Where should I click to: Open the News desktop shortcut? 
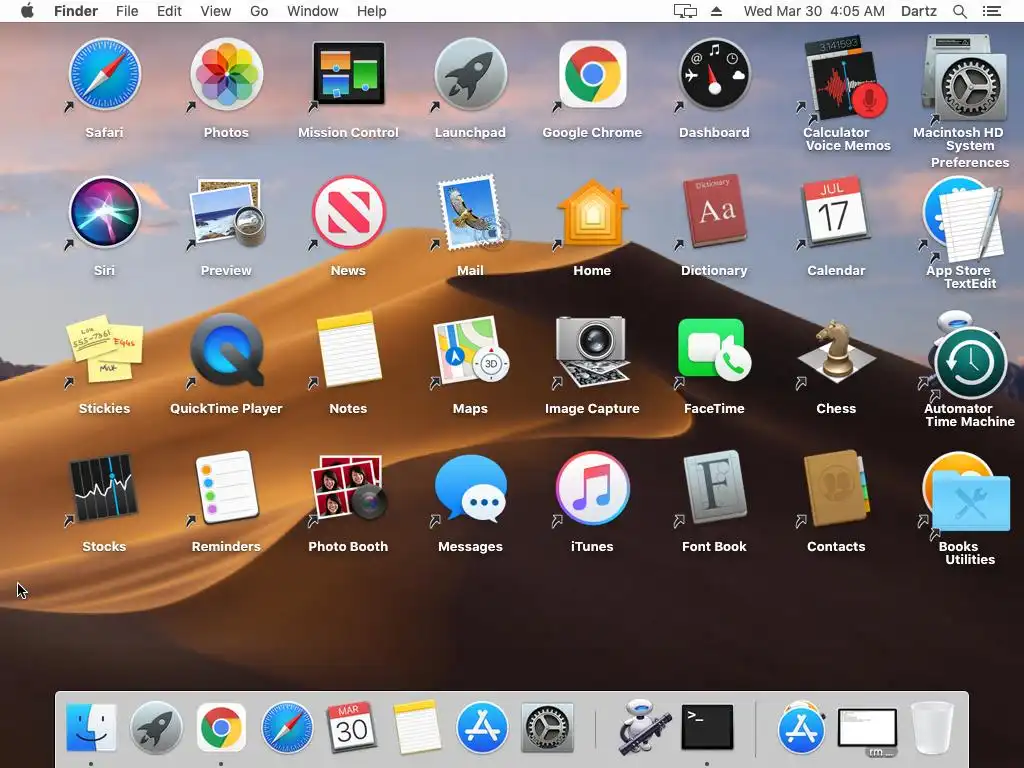pos(349,212)
